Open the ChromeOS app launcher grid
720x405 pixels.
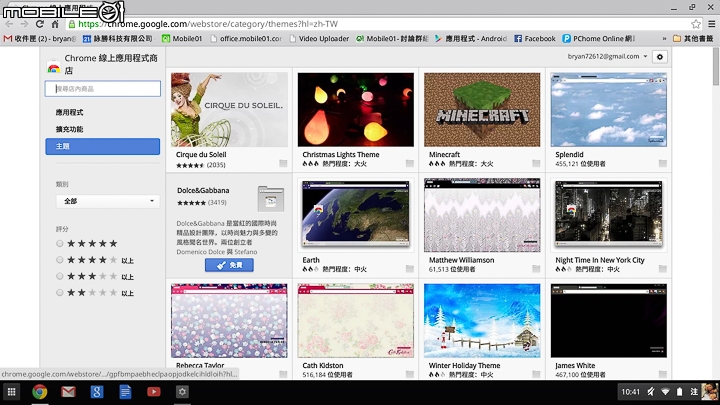[11, 392]
